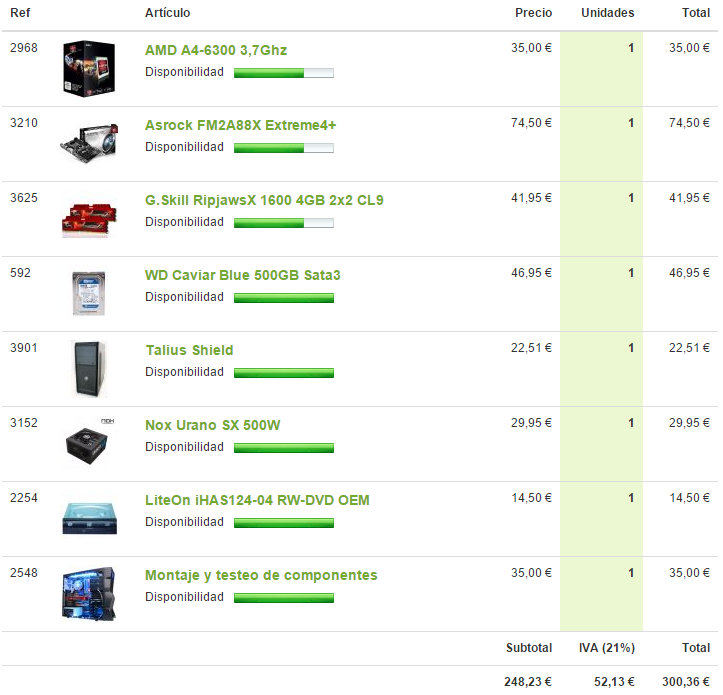Screen dimensions: 723x695
Task: Click the availability bar for Talius Shield
Action: [284, 373]
